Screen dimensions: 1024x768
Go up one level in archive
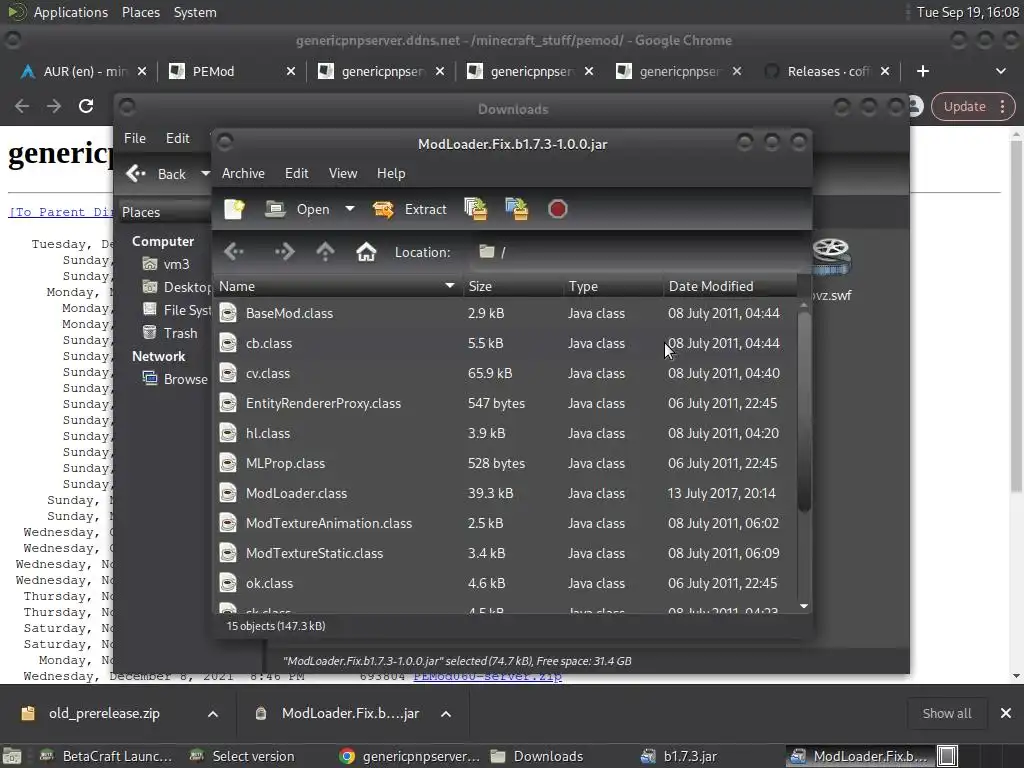(x=325, y=252)
